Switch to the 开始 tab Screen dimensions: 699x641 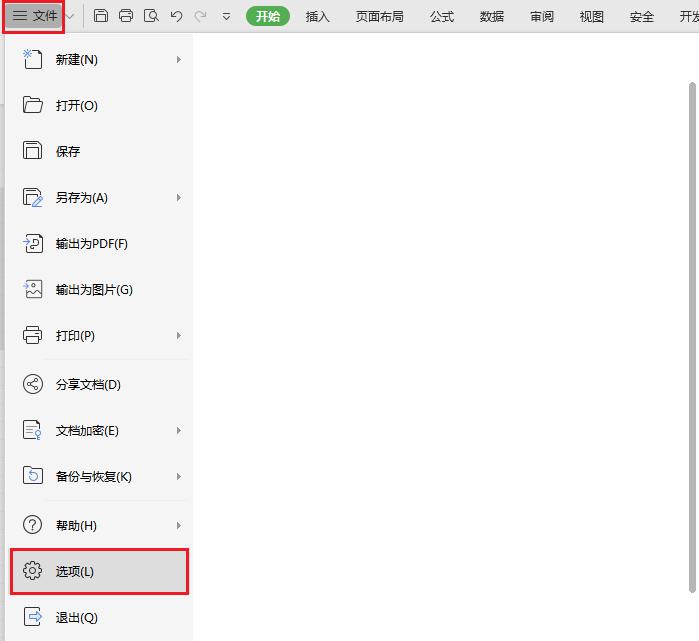click(x=268, y=16)
